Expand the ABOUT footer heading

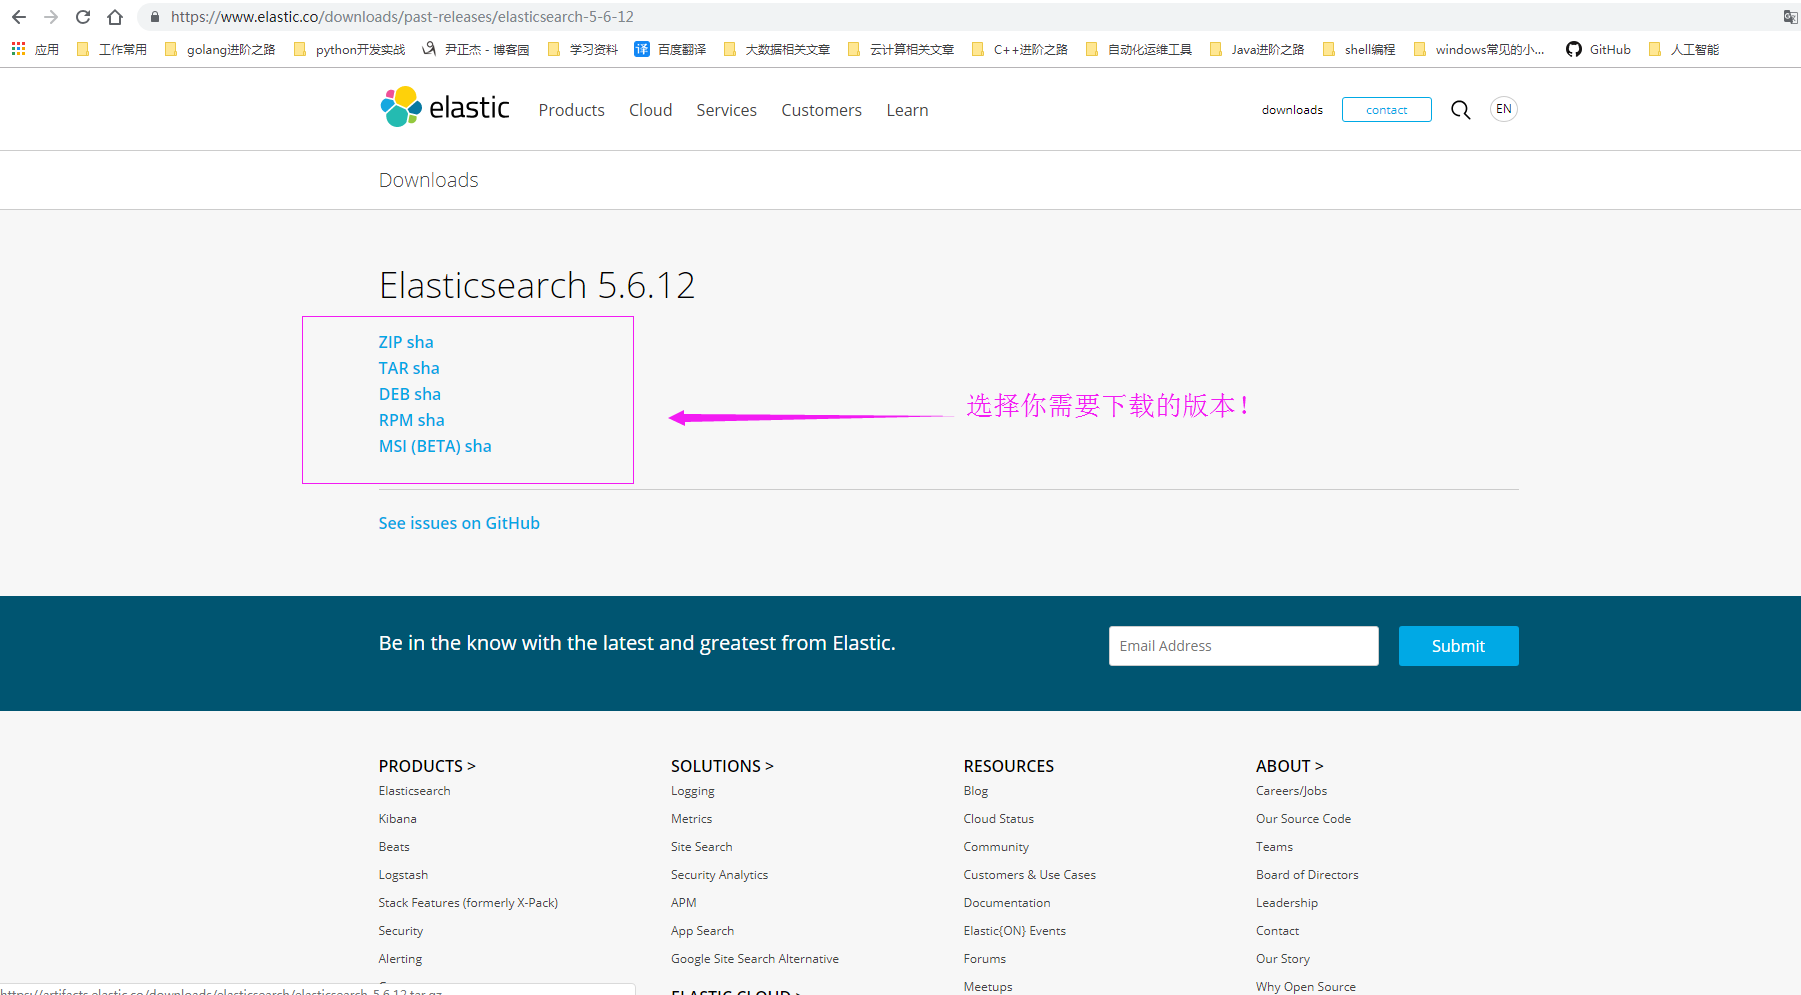pyautogui.click(x=1289, y=766)
